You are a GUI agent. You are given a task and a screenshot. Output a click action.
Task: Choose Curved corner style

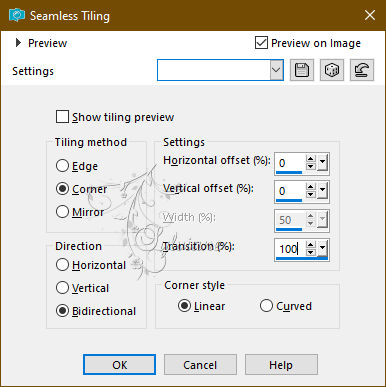266,306
